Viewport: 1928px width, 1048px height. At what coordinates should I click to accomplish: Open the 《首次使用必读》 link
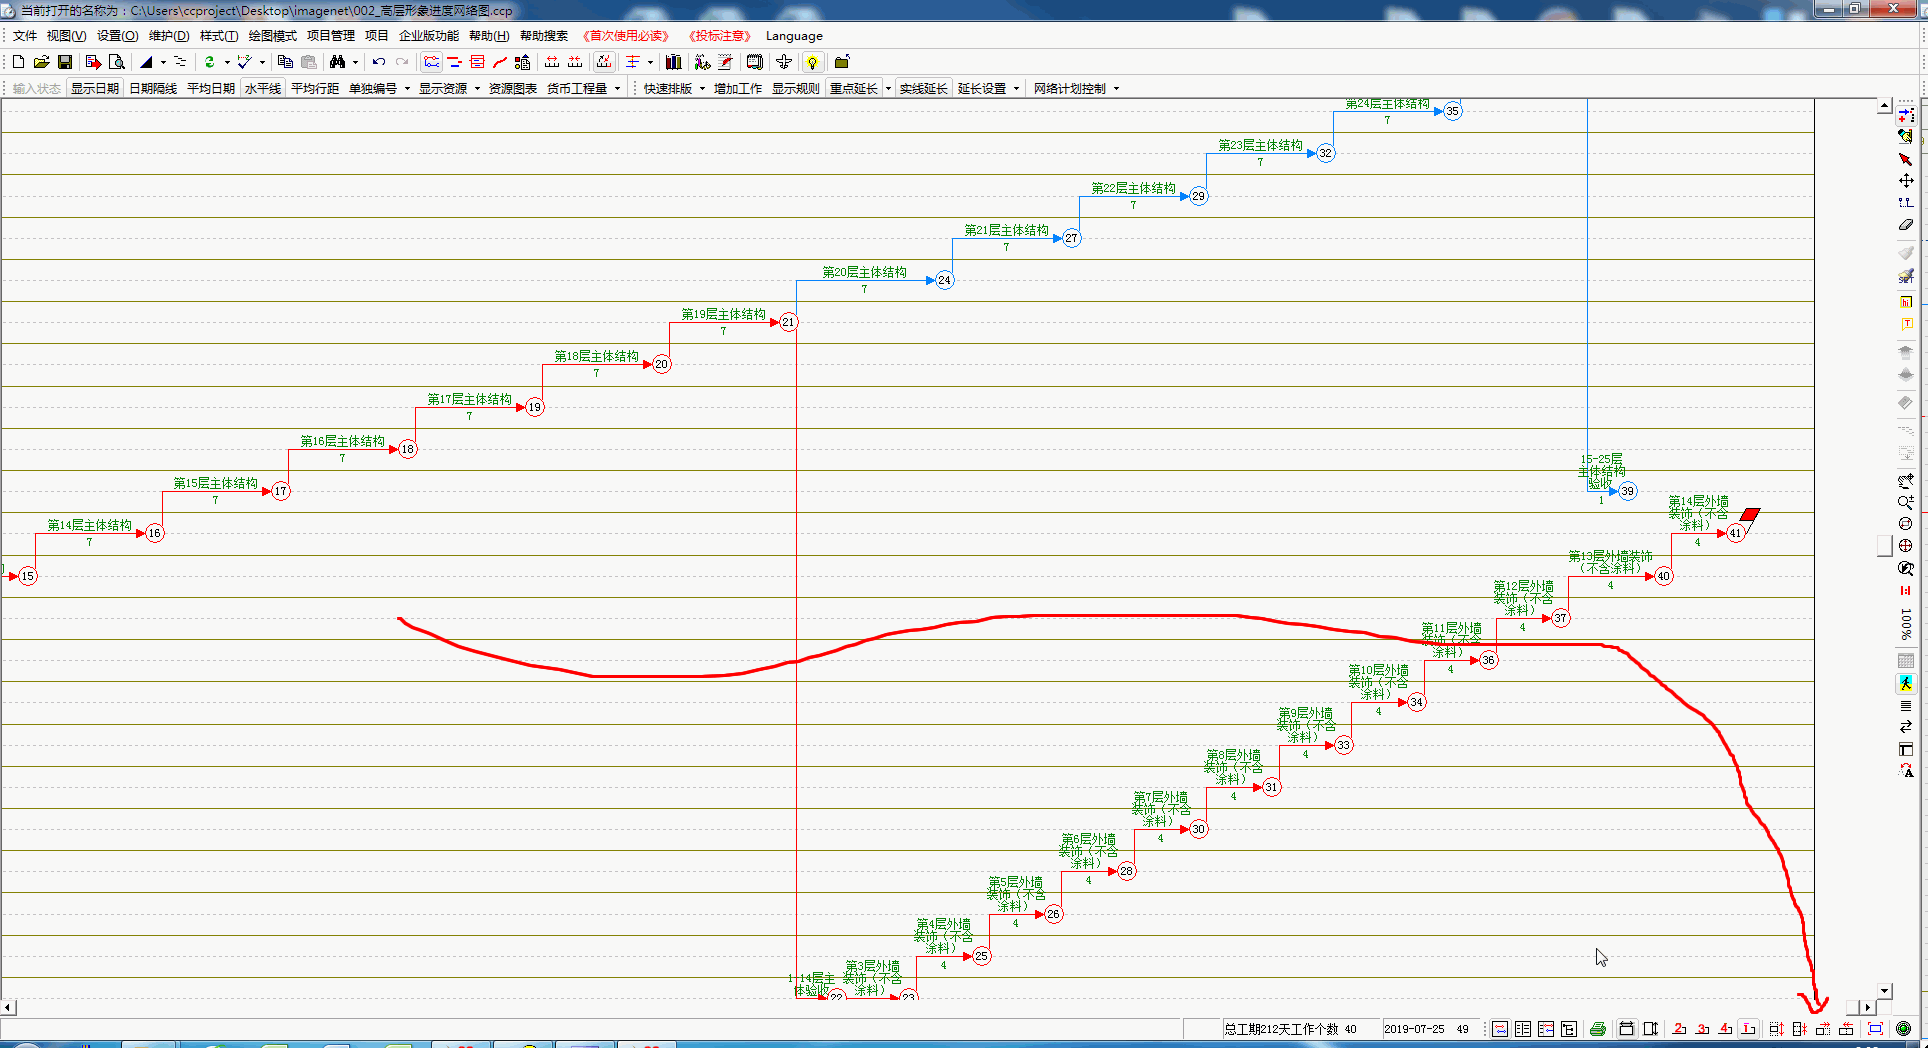pyautogui.click(x=625, y=36)
